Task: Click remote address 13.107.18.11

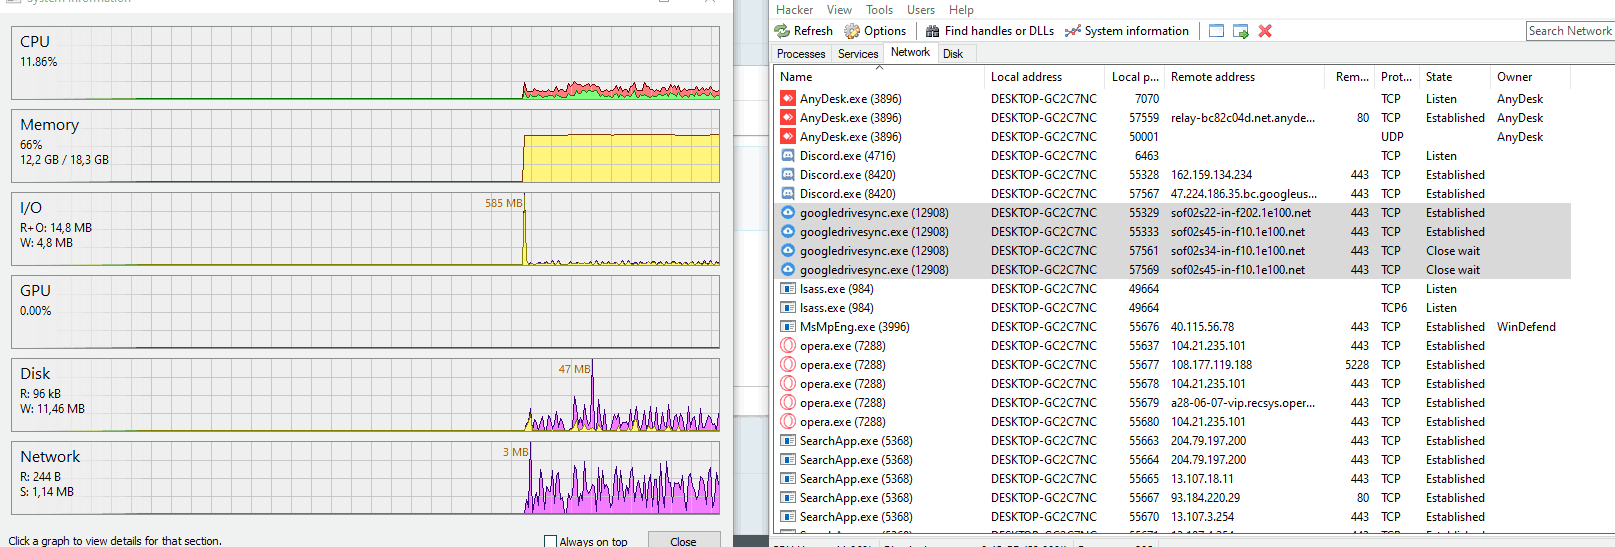Action: pos(1202,479)
